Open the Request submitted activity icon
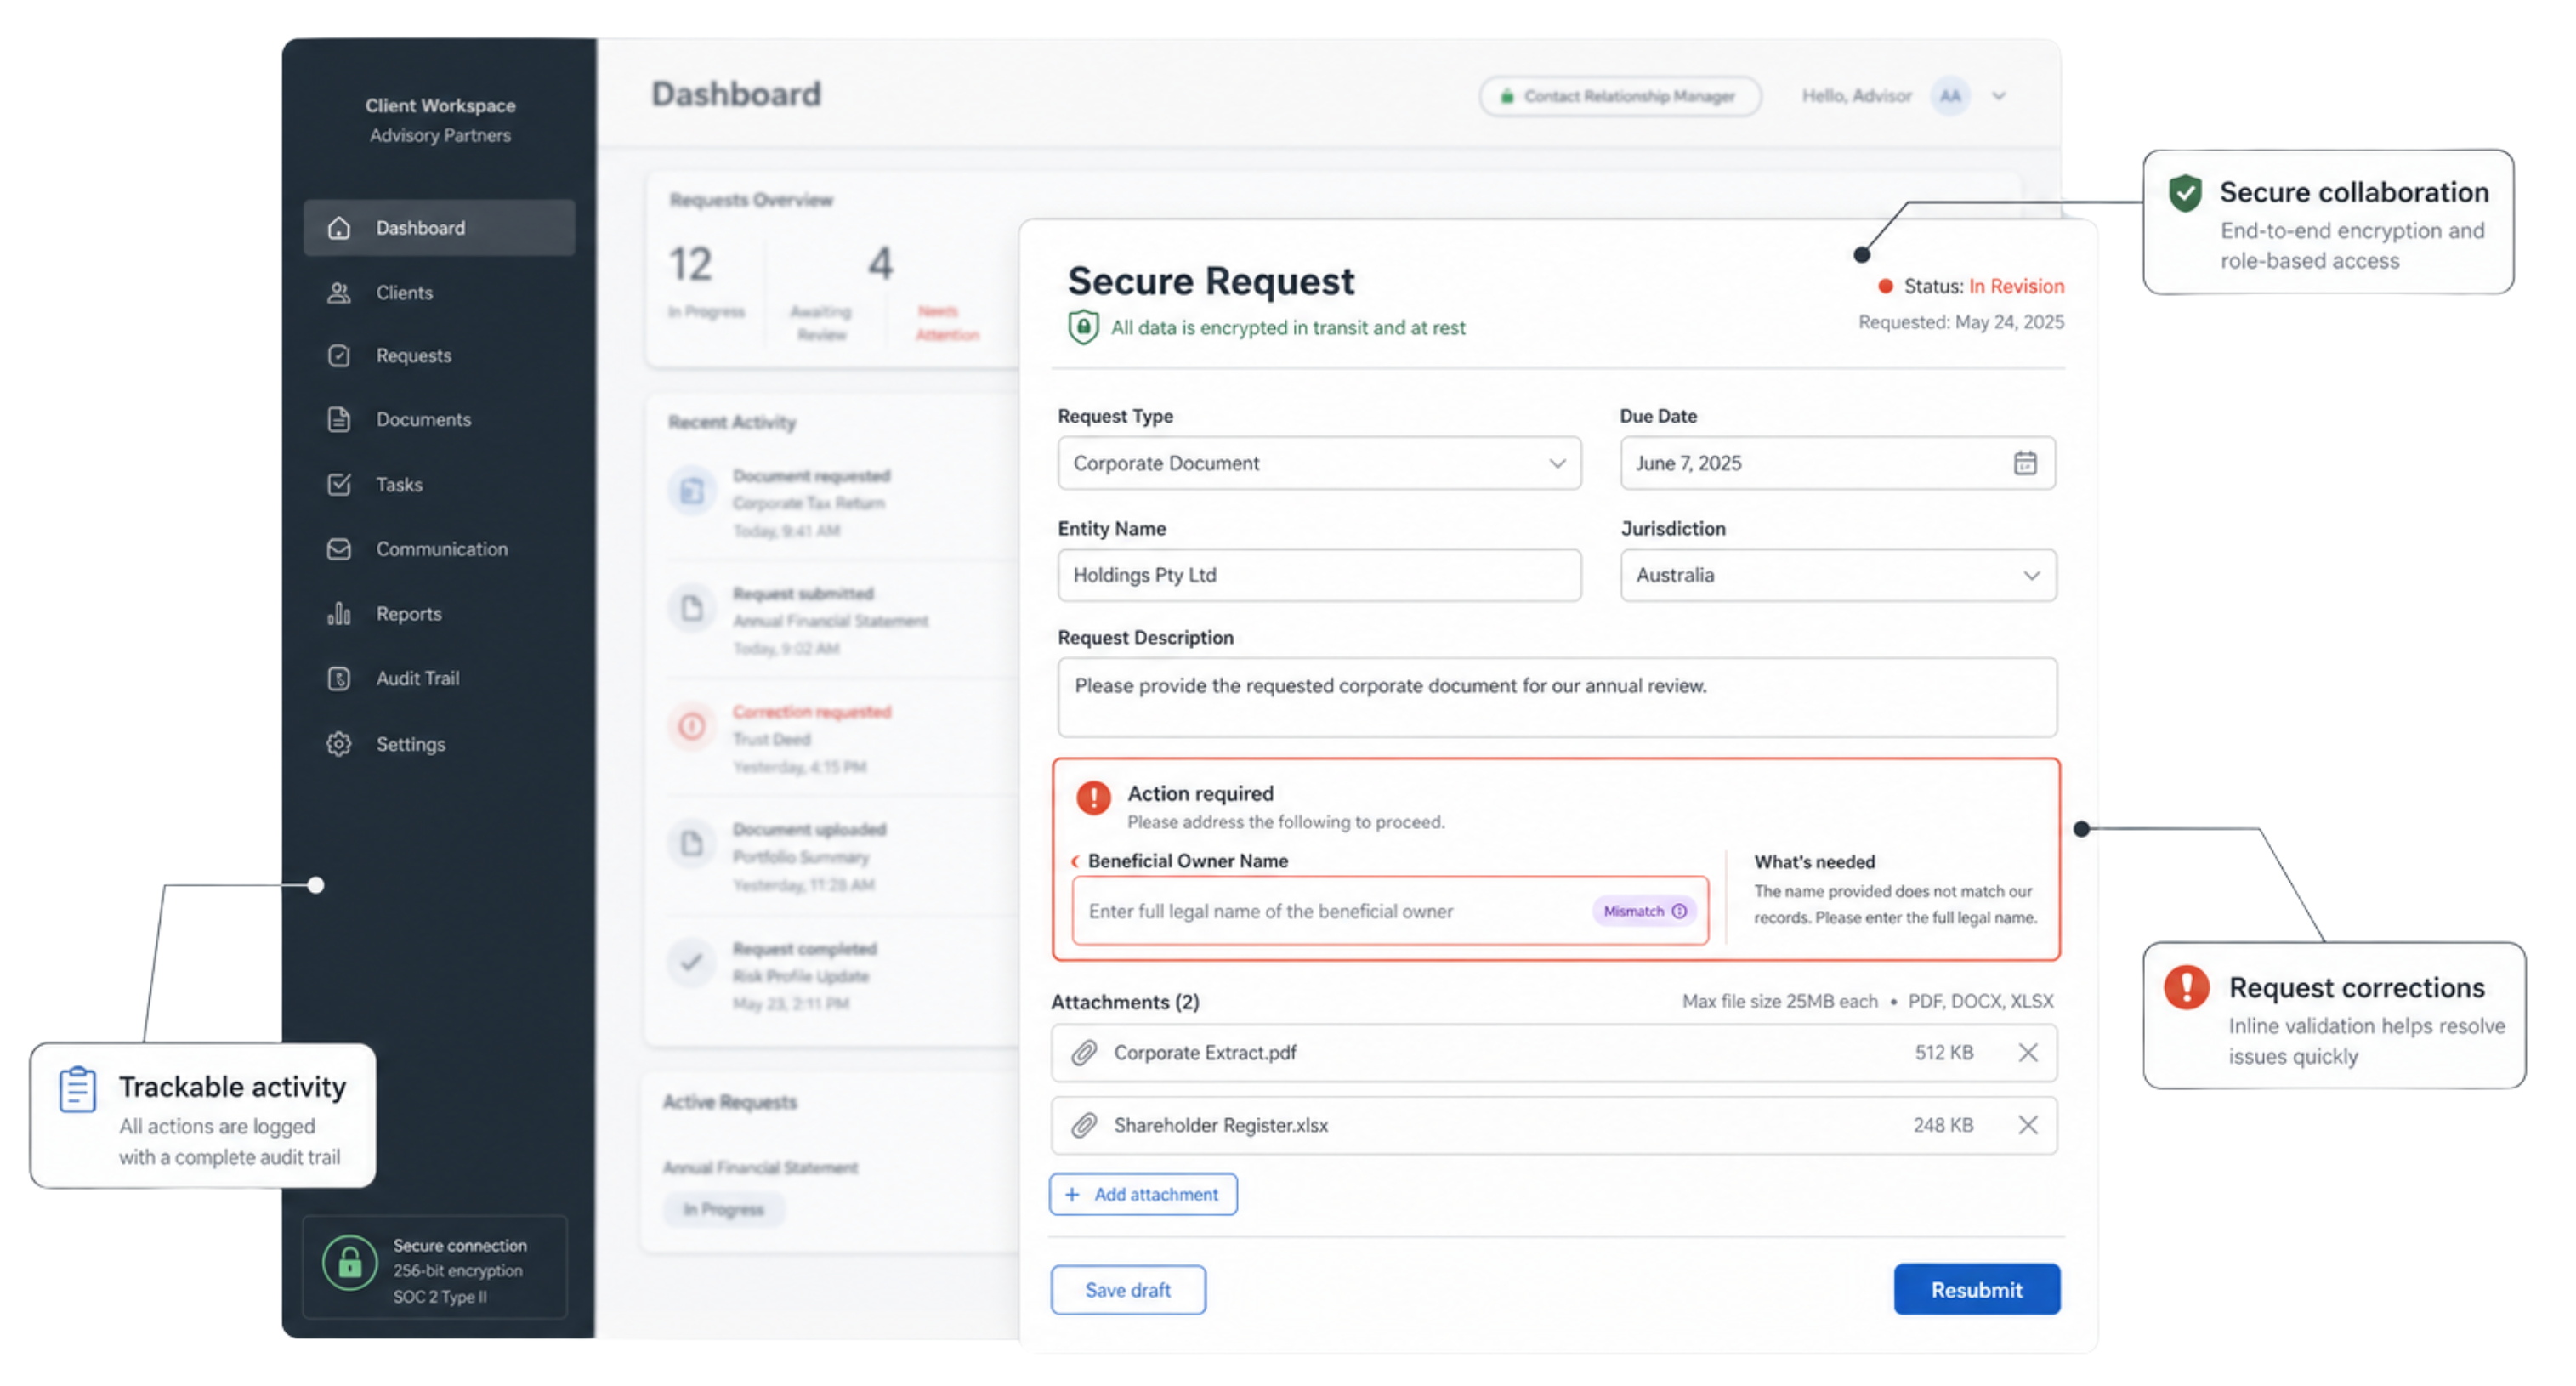Screen dimensions: 2576x1386 [692, 608]
